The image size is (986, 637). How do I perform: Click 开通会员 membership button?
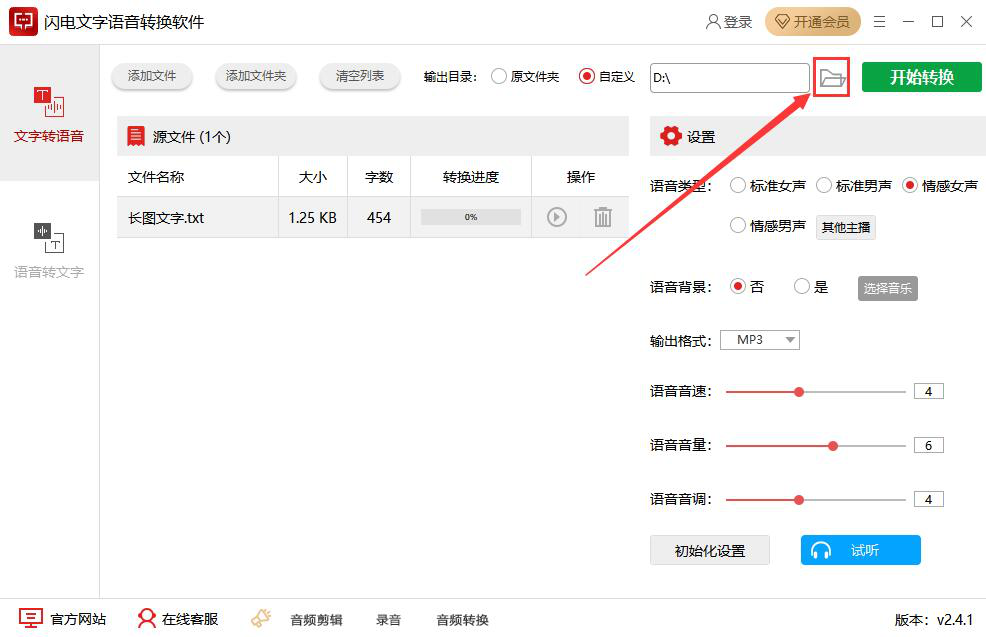812,22
